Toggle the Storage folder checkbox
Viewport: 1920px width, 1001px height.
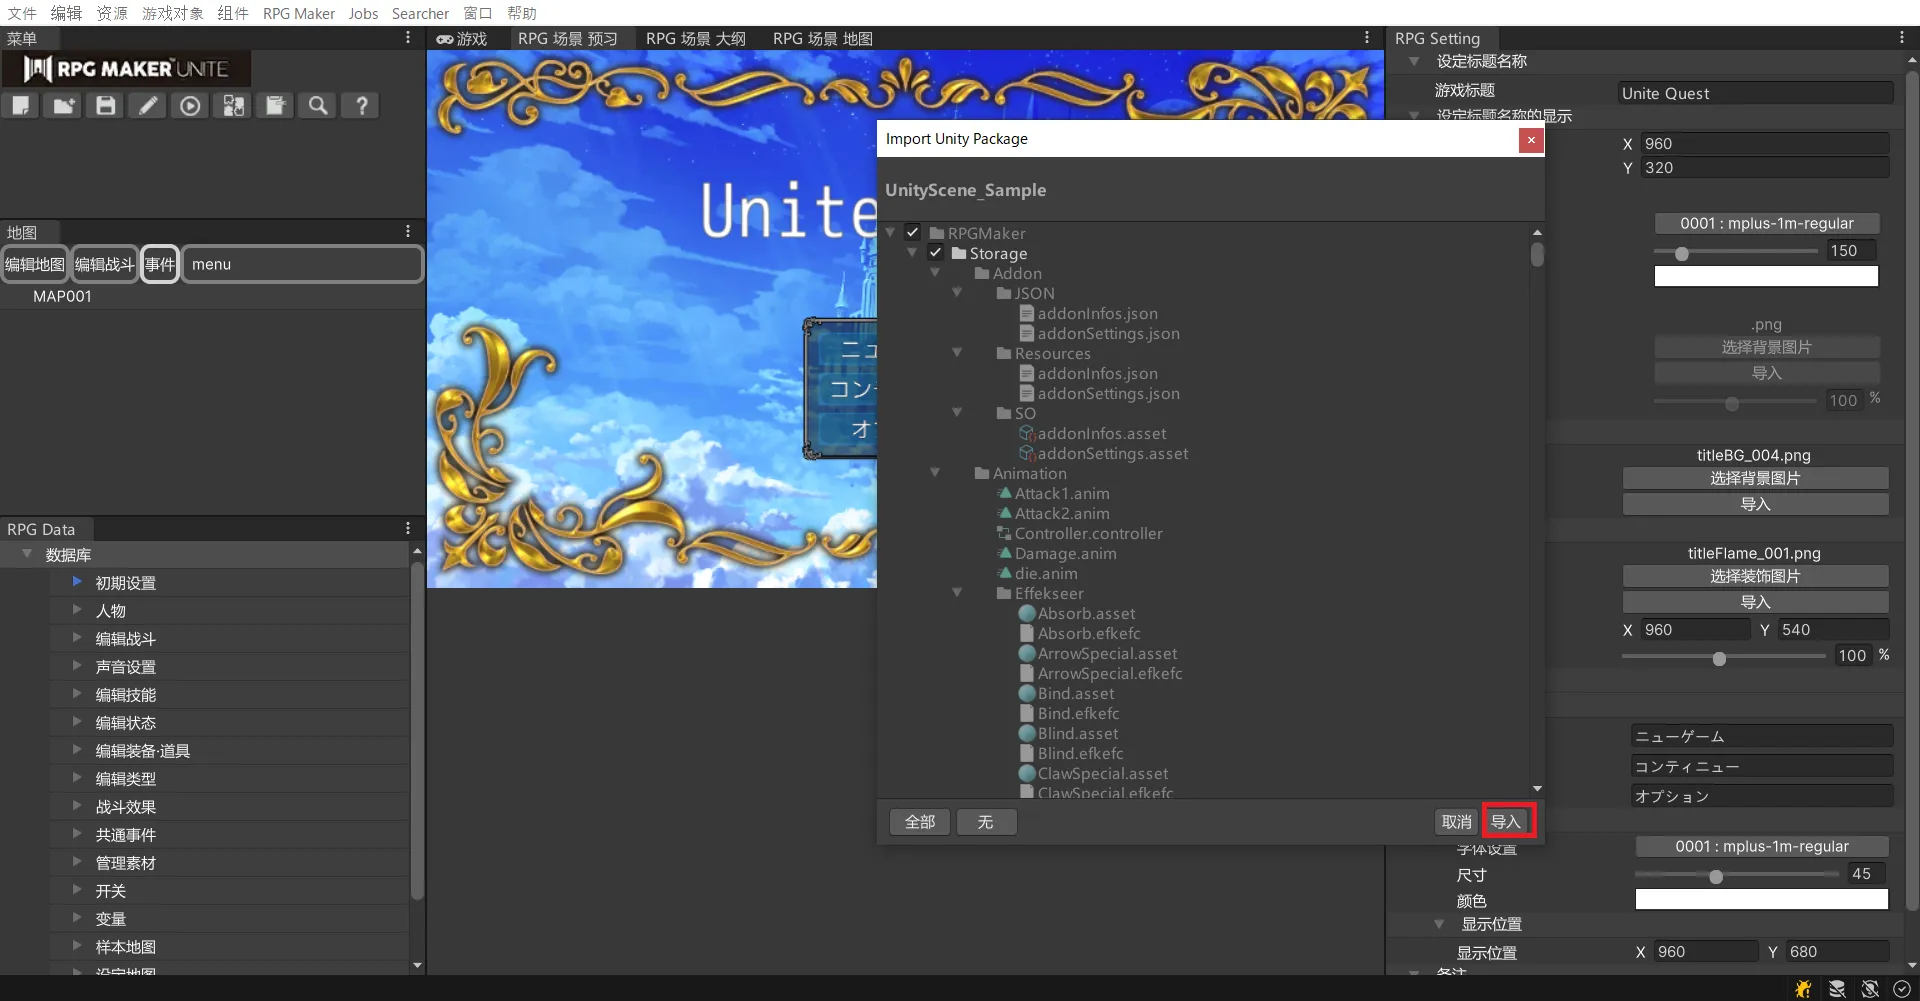[935, 253]
